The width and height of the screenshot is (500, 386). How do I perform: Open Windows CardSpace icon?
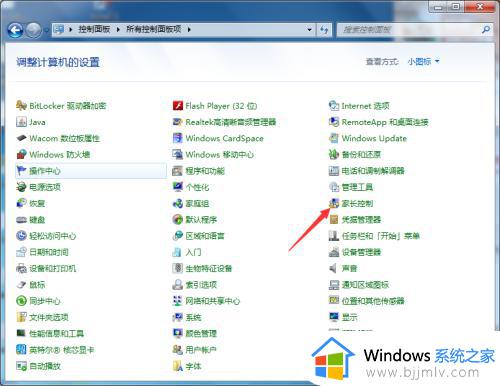[178, 138]
